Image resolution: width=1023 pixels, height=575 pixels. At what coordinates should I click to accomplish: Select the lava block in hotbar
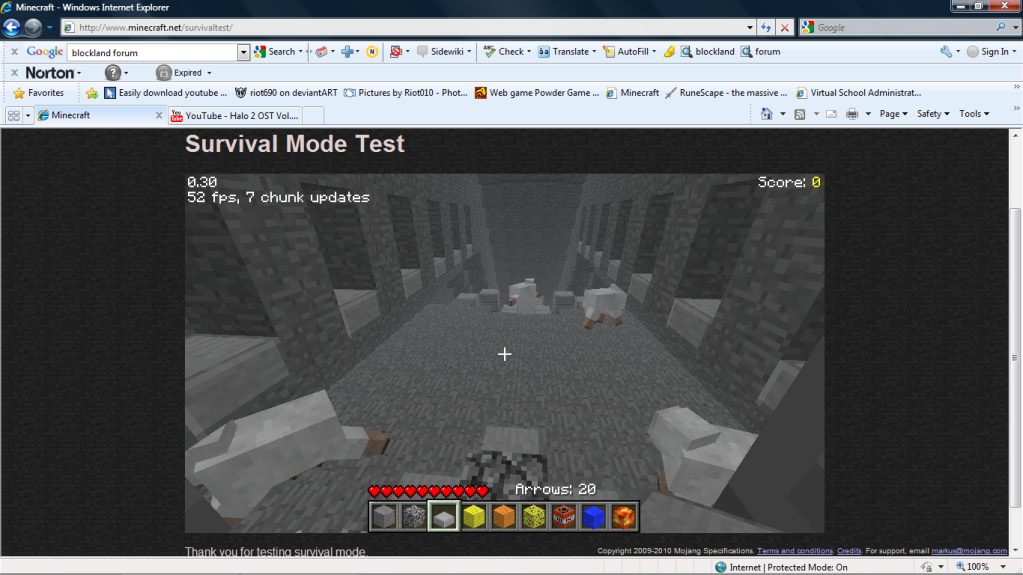[x=624, y=516]
